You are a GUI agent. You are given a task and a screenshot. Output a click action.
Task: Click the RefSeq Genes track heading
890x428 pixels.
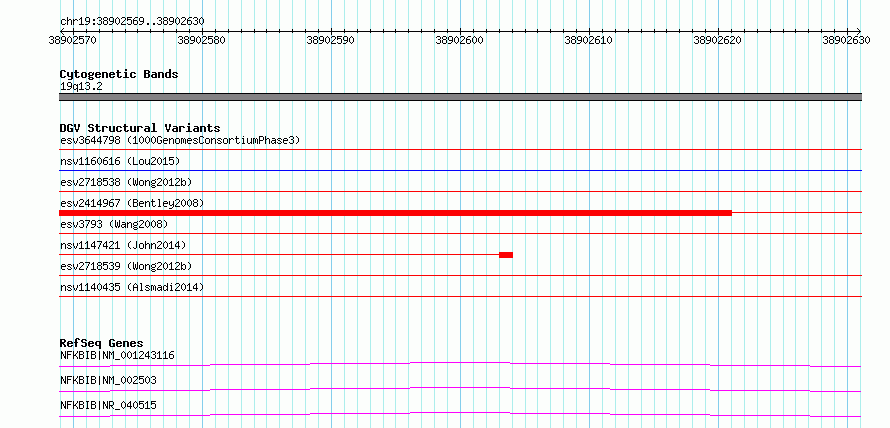coord(102,343)
